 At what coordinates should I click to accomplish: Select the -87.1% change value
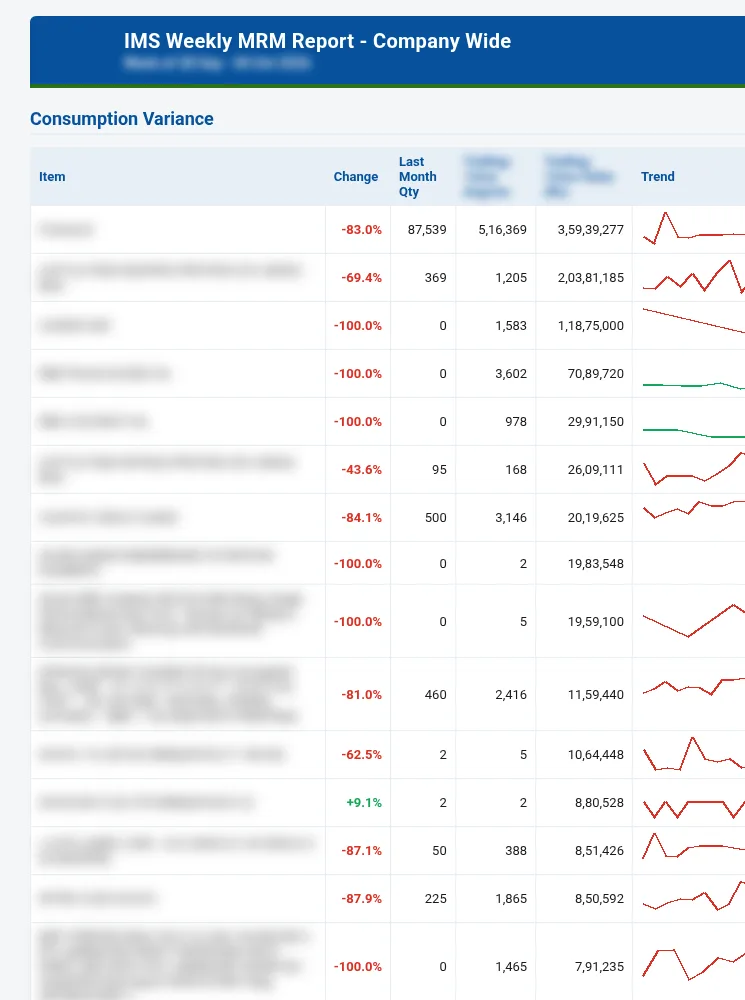point(362,850)
